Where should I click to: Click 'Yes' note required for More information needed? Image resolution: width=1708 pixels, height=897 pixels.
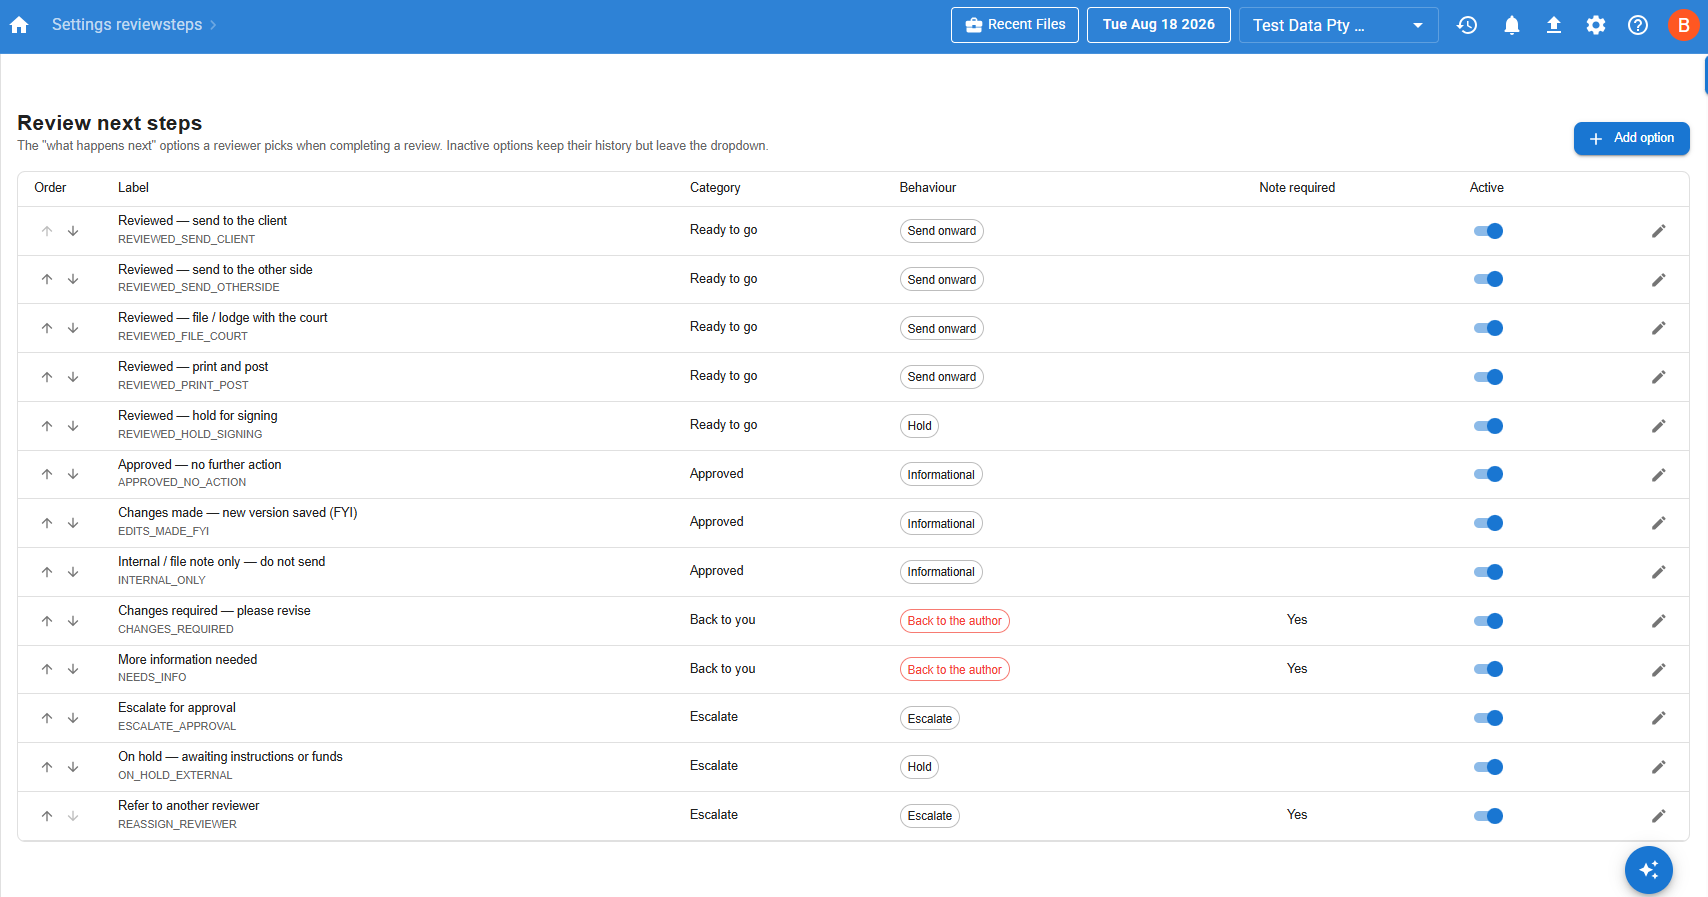1297,669
